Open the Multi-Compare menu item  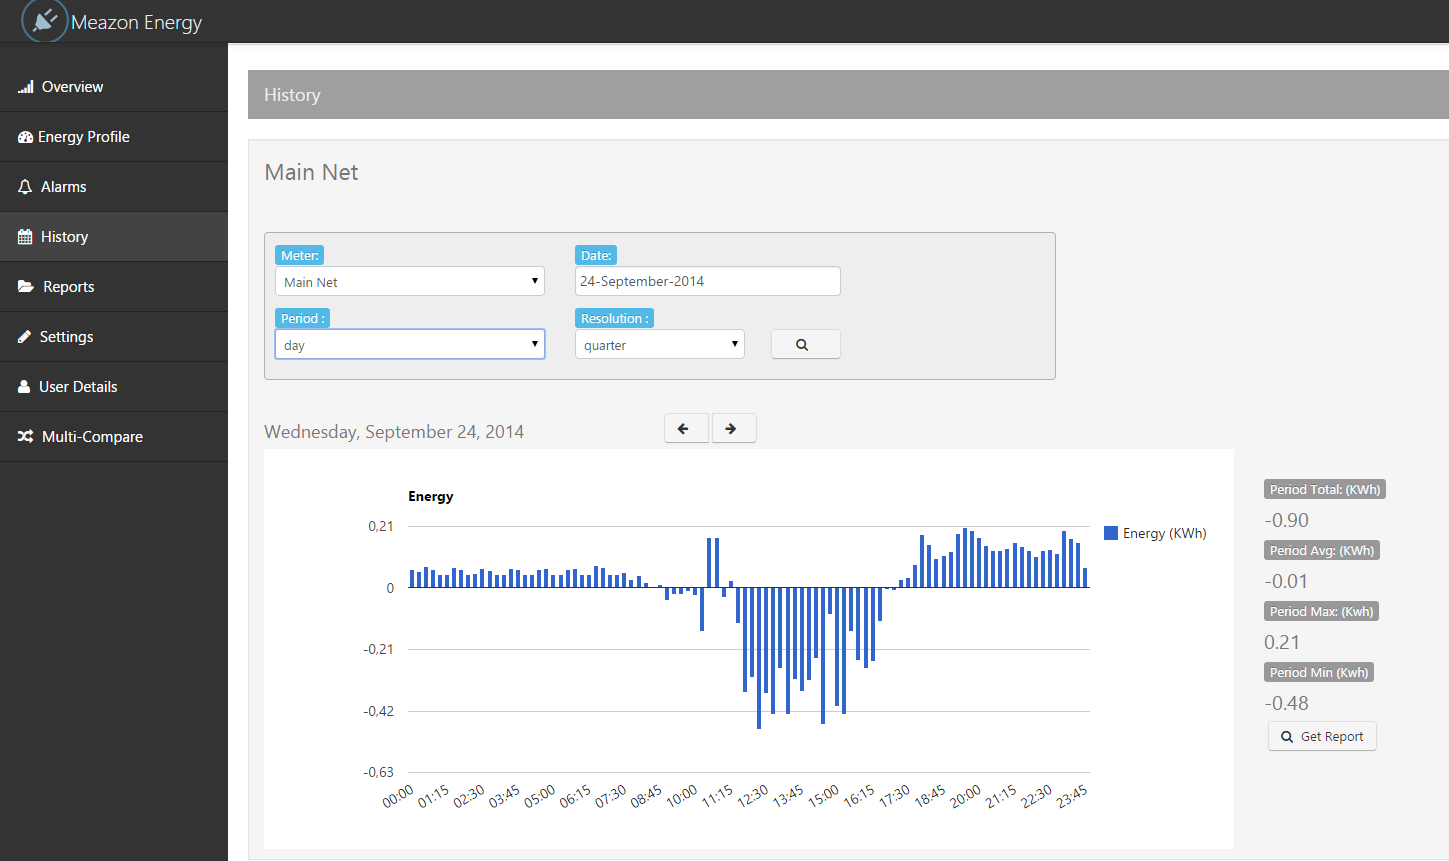[114, 437]
